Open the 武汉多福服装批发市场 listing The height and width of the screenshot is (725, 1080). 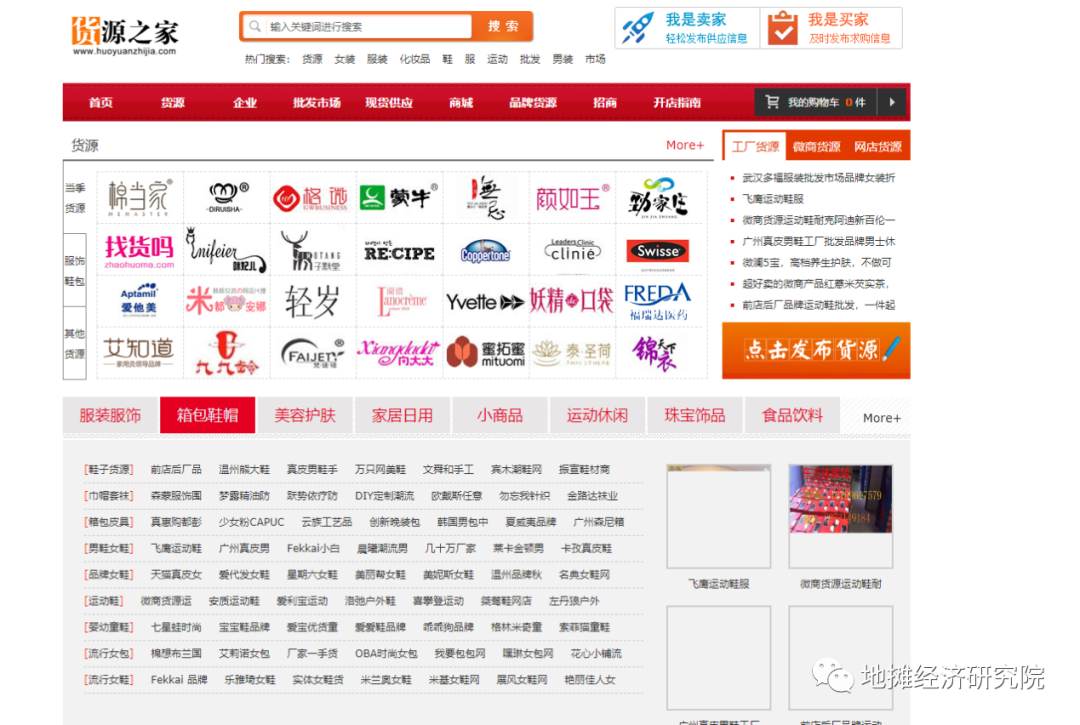(x=818, y=178)
